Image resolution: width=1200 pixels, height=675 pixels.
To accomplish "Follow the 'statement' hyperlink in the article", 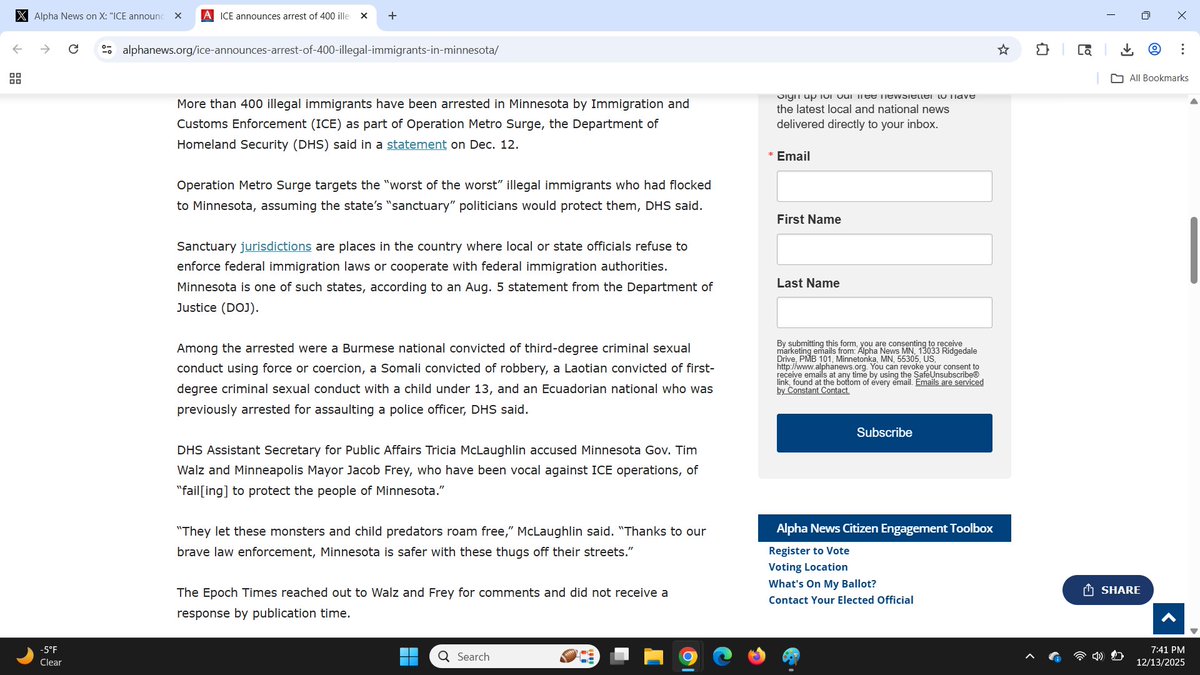I will [417, 144].
